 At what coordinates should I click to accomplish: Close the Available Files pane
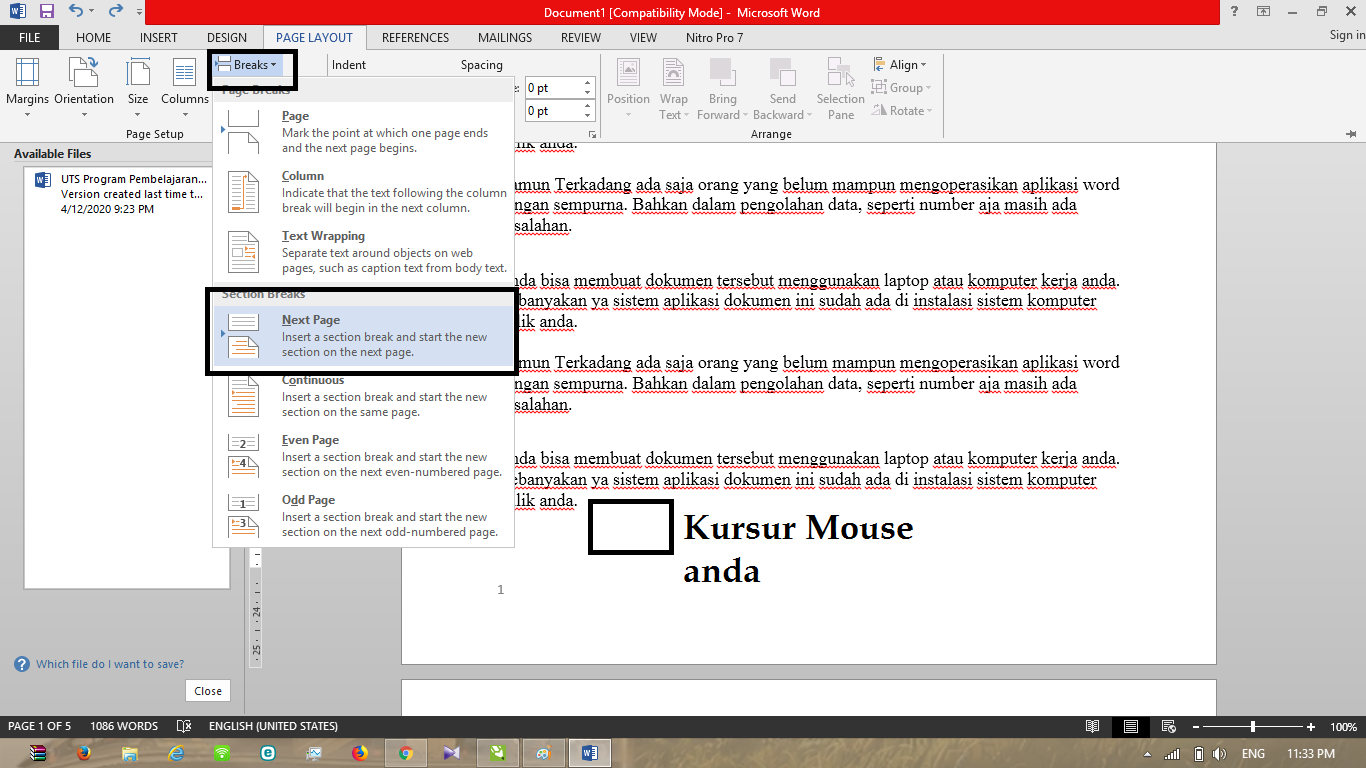coord(207,690)
